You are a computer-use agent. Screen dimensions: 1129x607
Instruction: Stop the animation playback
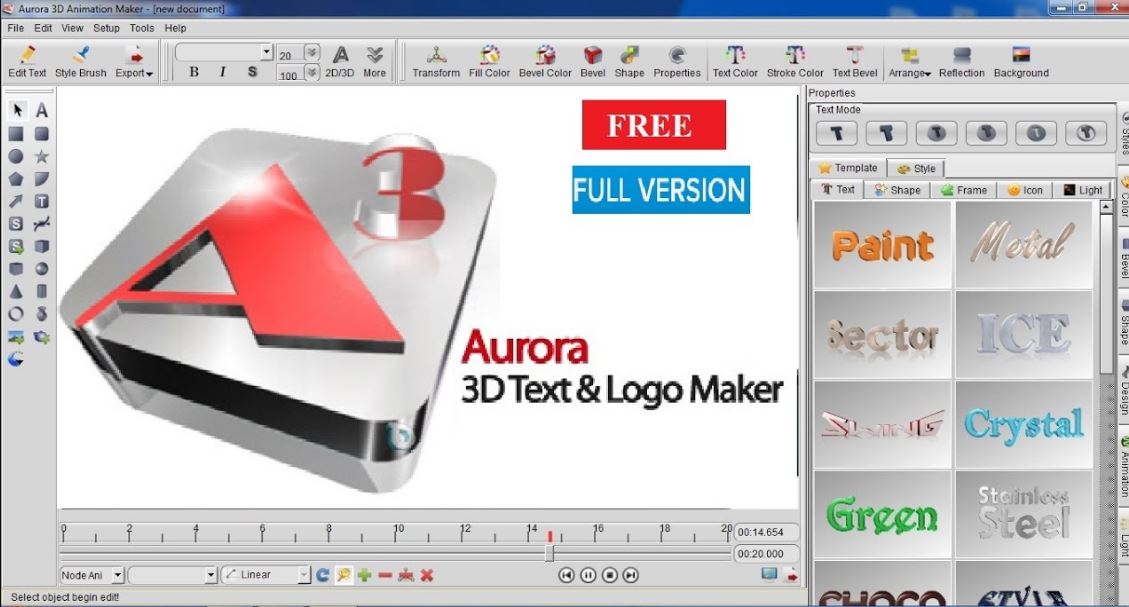pos(610,575)
